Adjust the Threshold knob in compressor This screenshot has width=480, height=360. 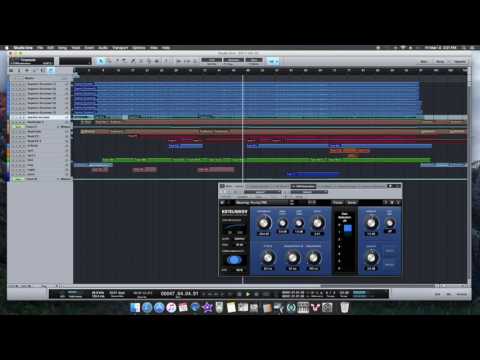264,223
